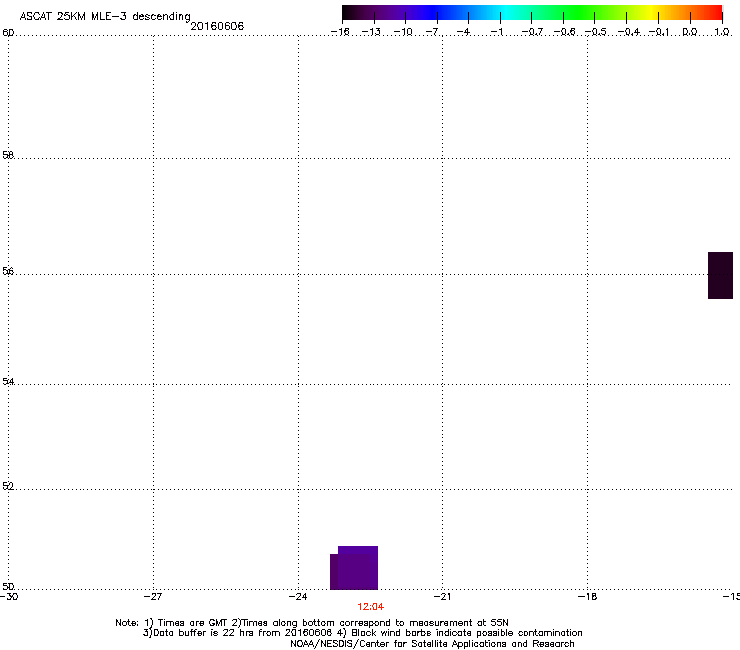Click the latitude label 58
This screenshot has height=650, width=740.
pos(8,155)
